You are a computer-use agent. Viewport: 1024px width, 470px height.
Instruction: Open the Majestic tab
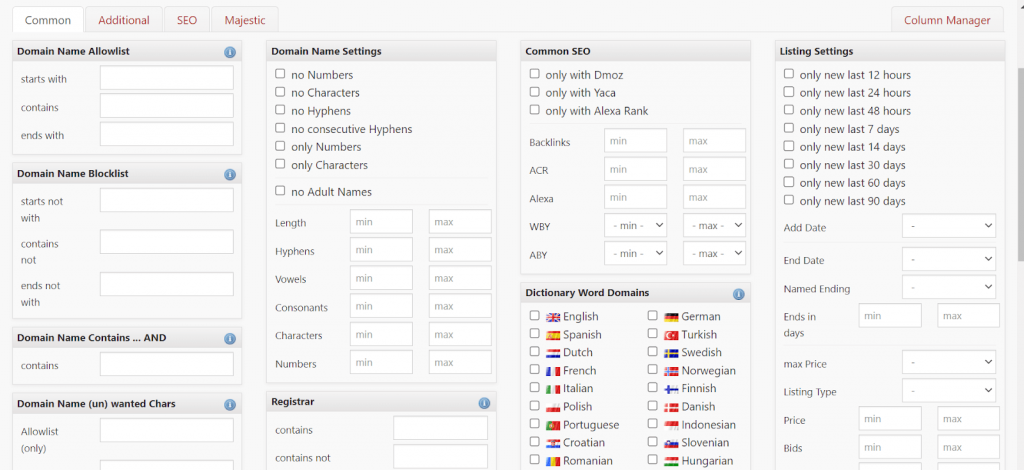(245, 20)
